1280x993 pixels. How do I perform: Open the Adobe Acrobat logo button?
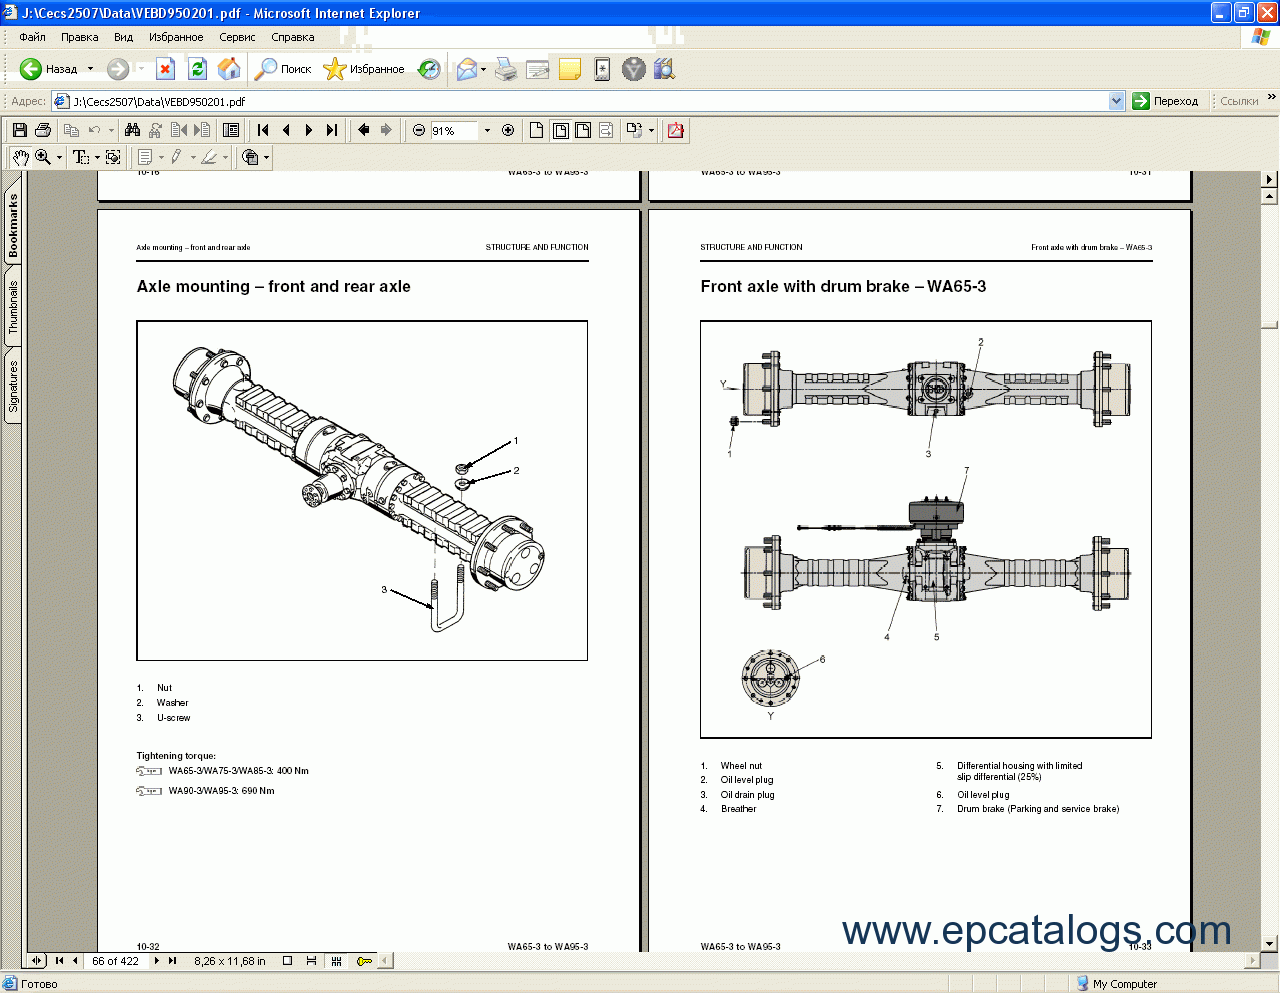(676, 130)
